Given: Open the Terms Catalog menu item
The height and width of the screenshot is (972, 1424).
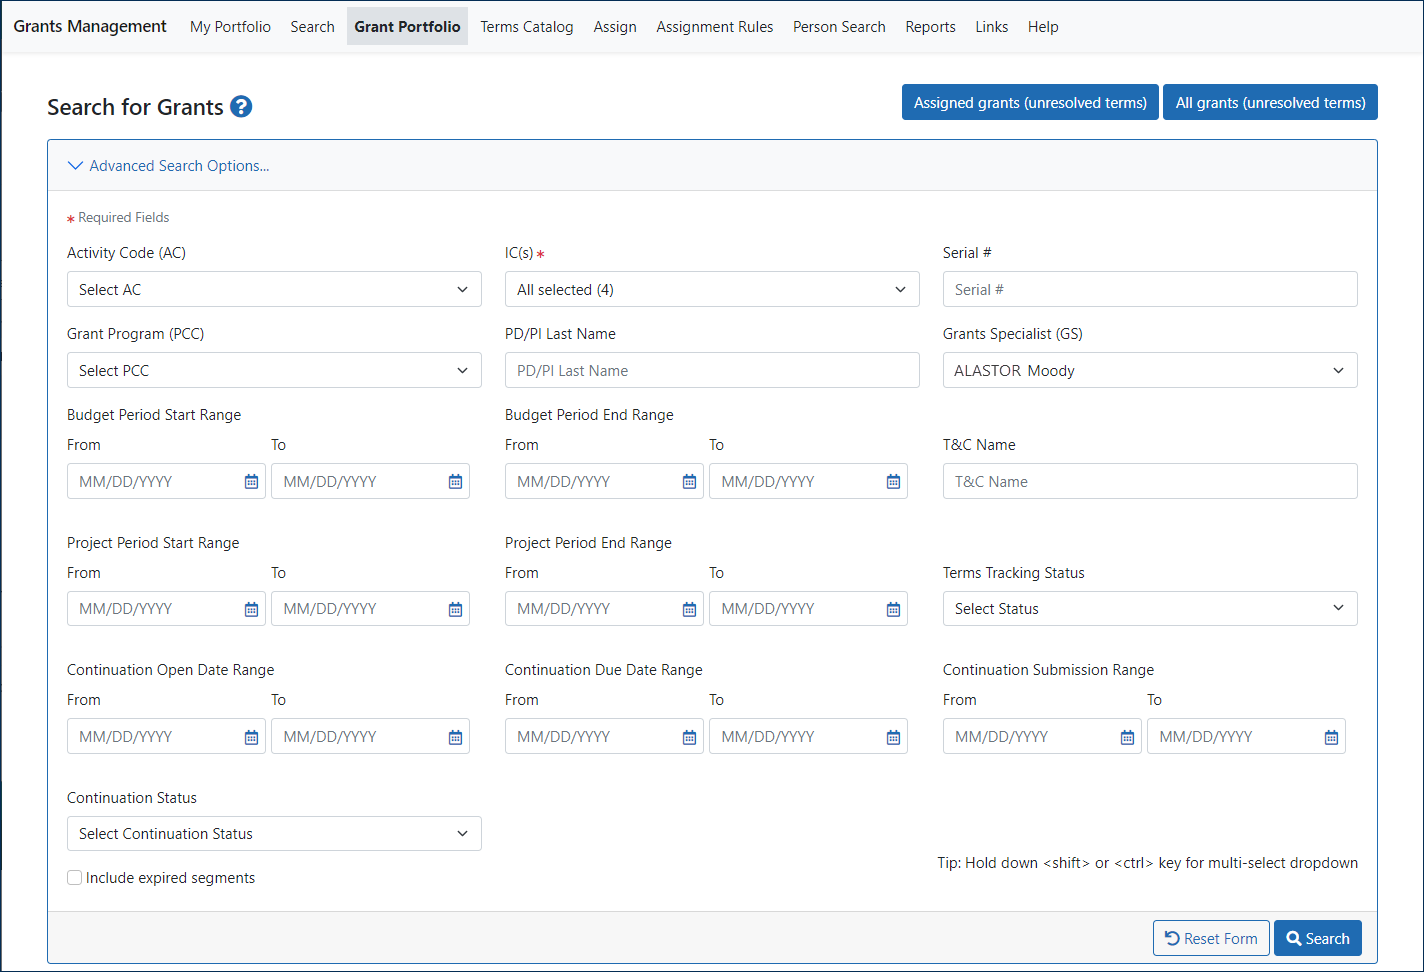Looking at the screenshot, I should tap(527, 27).
